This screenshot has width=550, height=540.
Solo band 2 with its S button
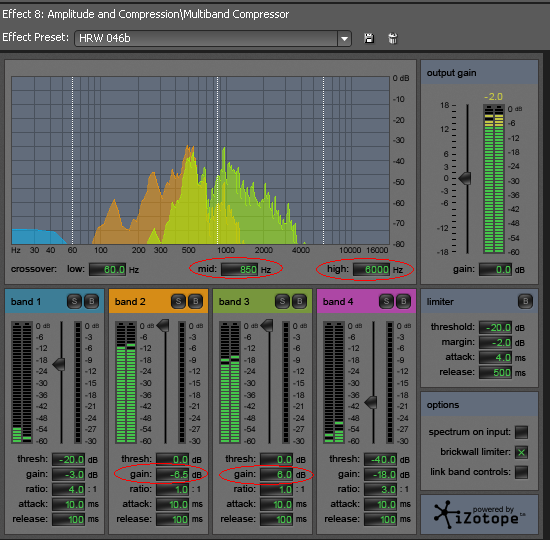(x=178, y=301)
